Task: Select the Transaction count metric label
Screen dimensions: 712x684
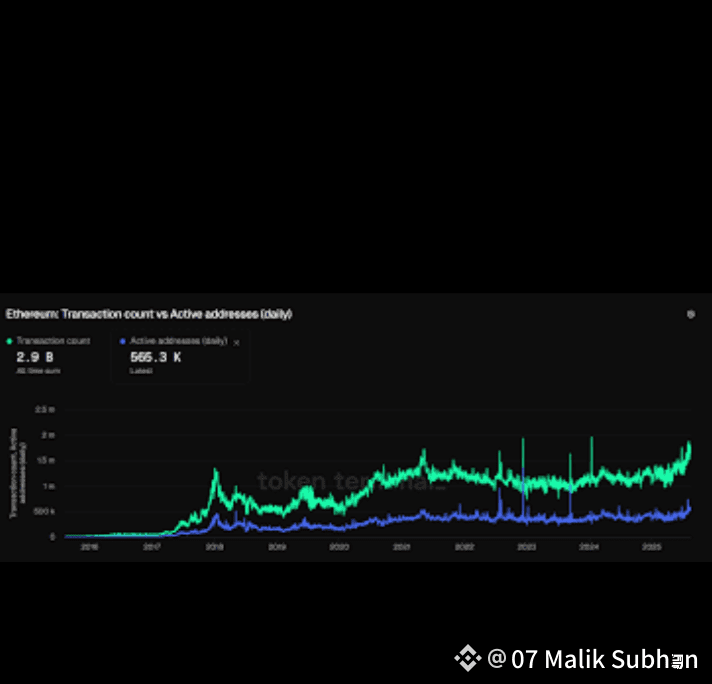Action: [53, 341]
